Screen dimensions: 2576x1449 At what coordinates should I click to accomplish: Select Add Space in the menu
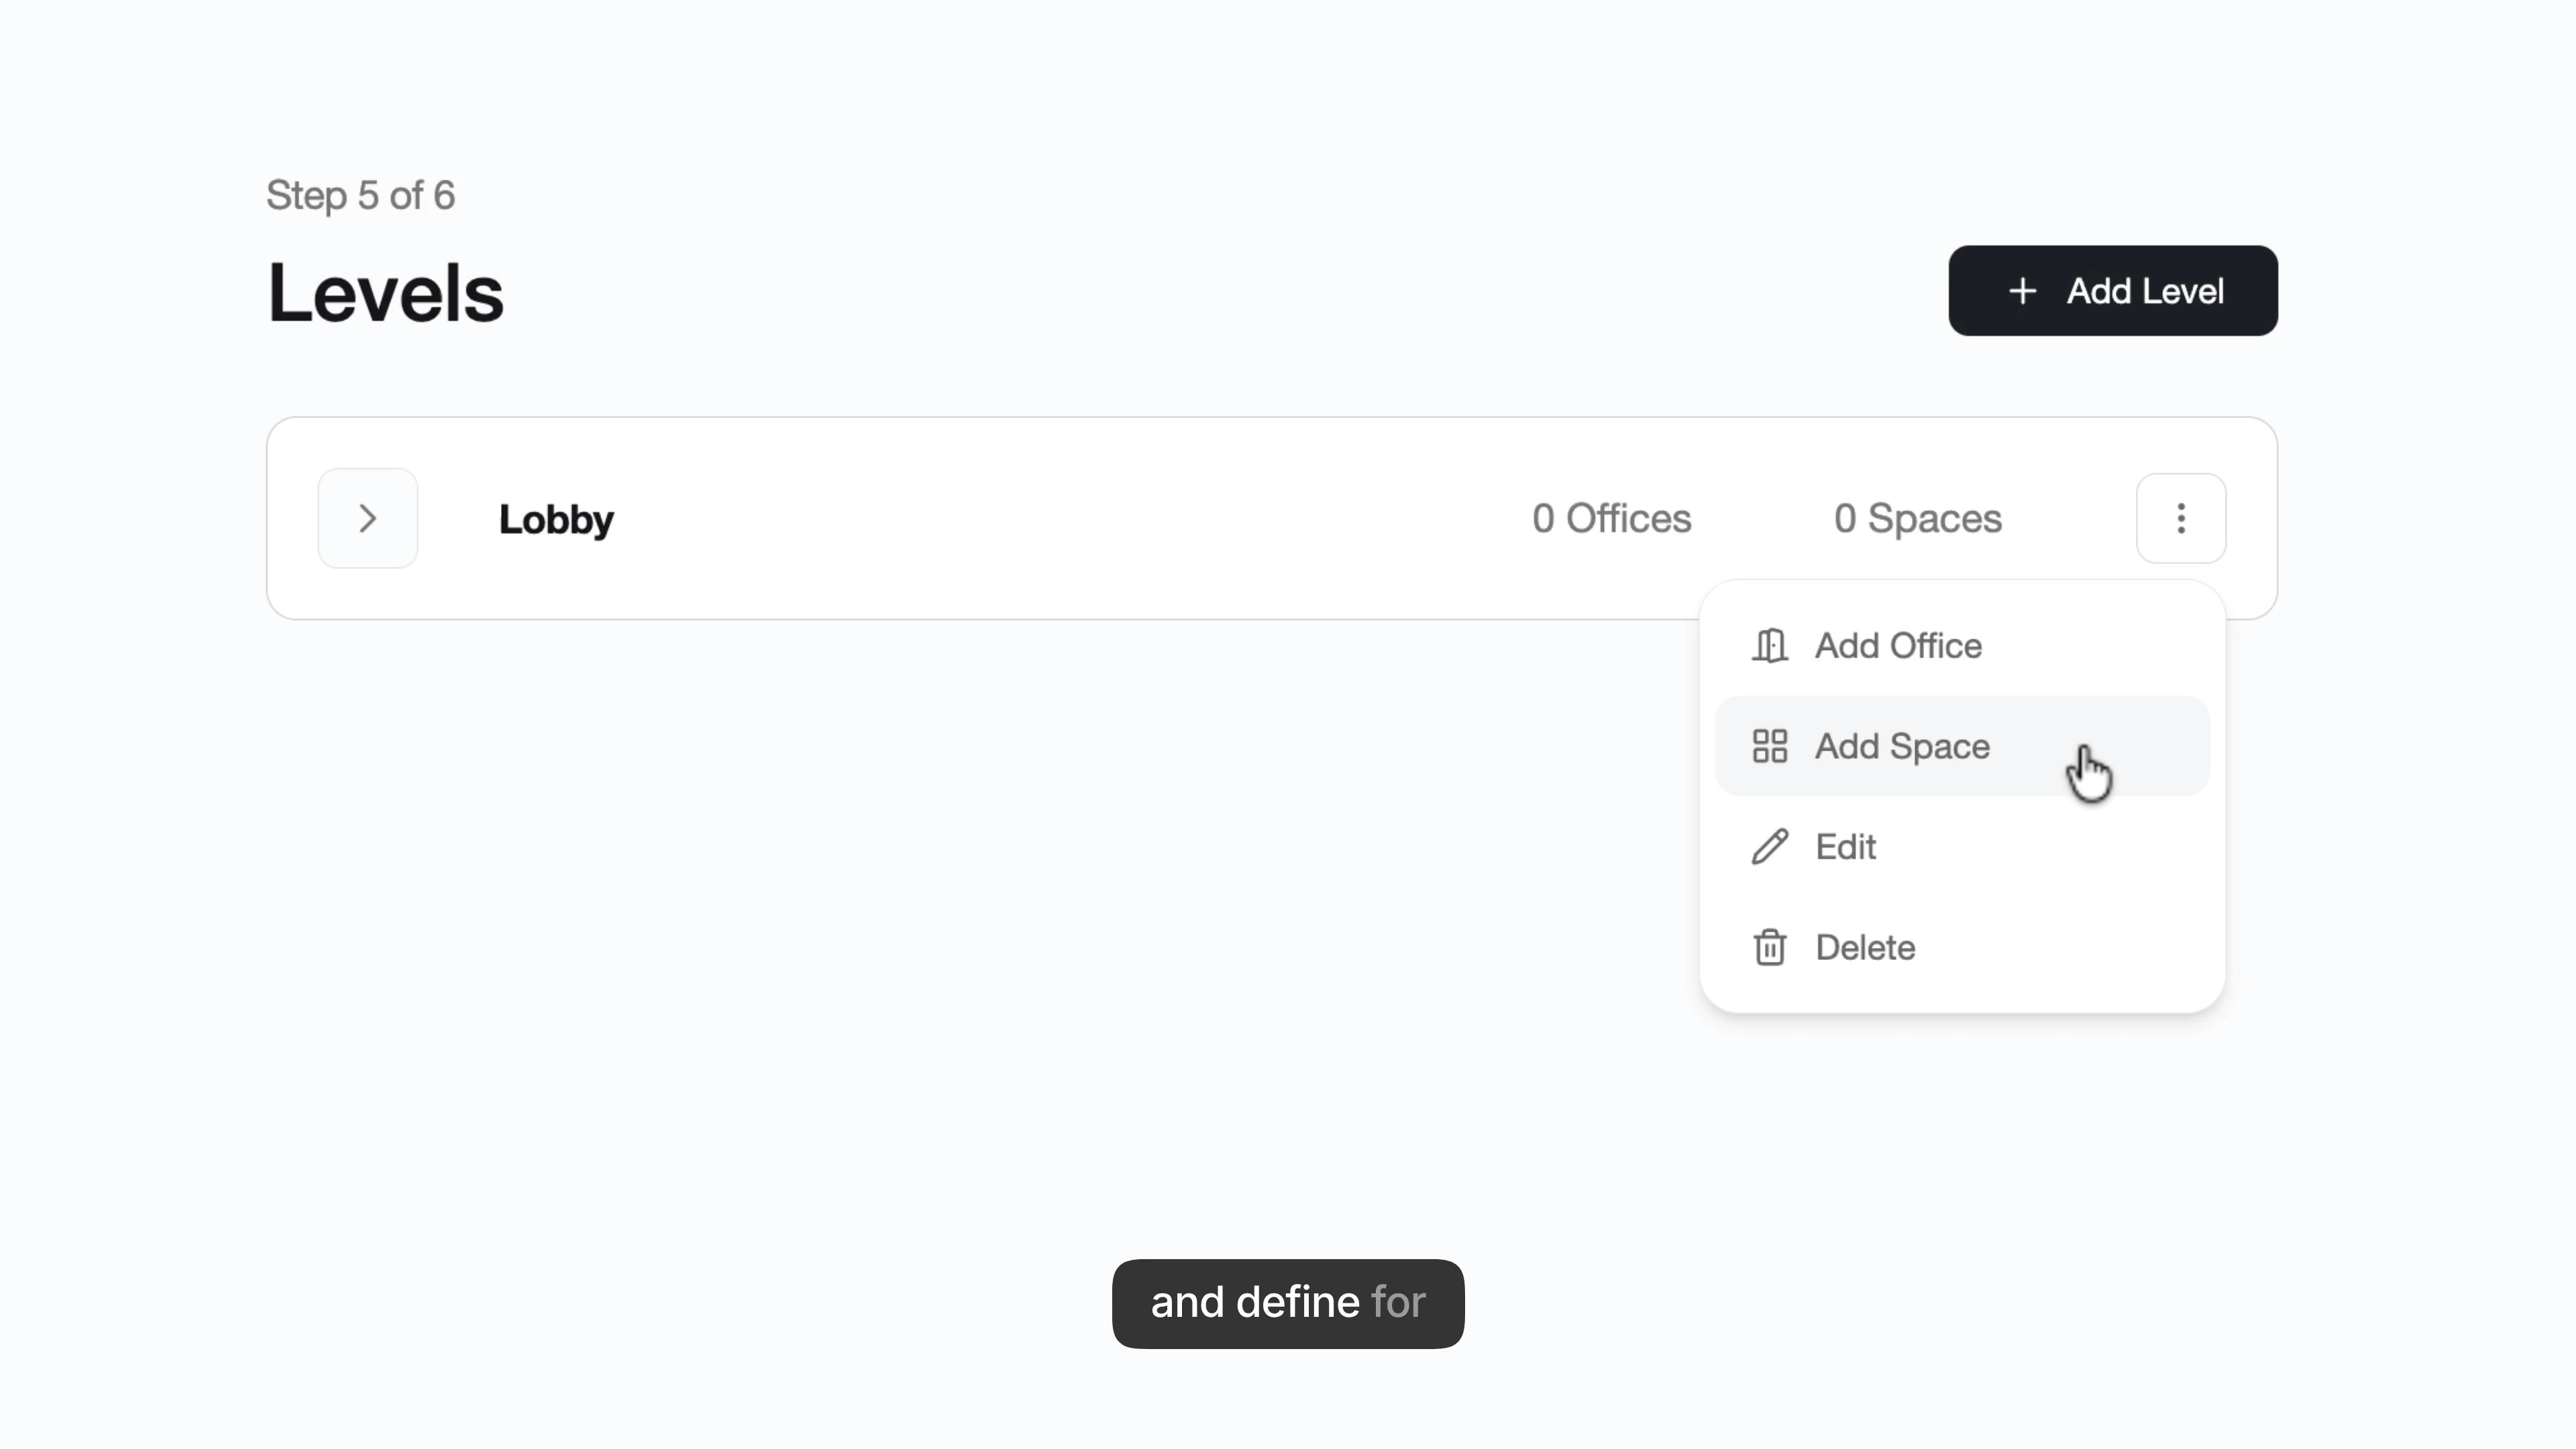pos(1962,746)
